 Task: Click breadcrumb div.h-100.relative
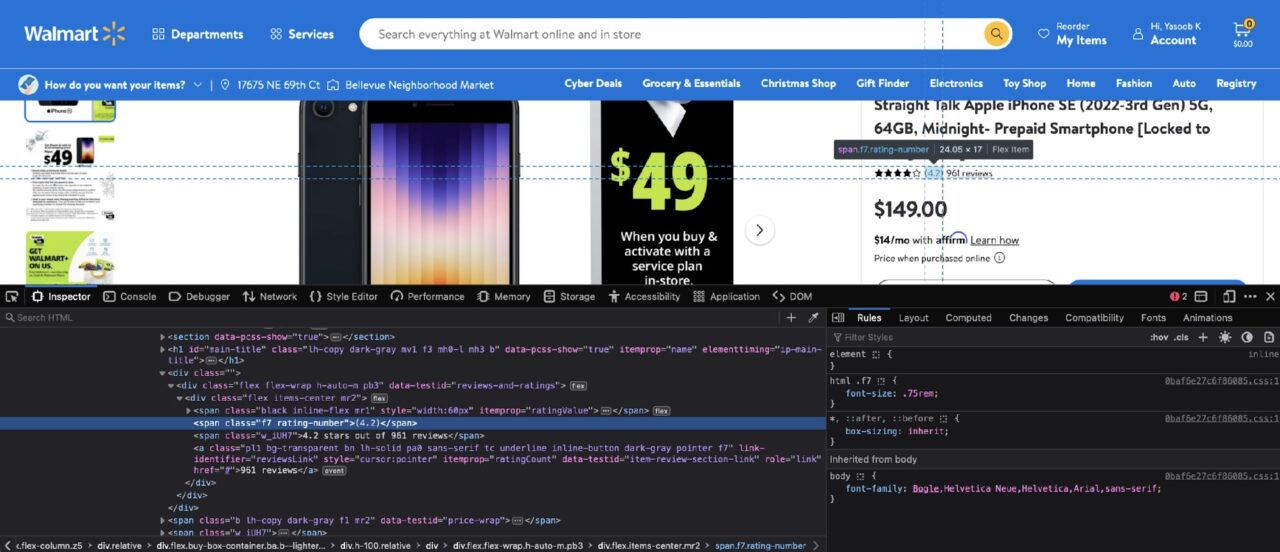coord(375,546)
